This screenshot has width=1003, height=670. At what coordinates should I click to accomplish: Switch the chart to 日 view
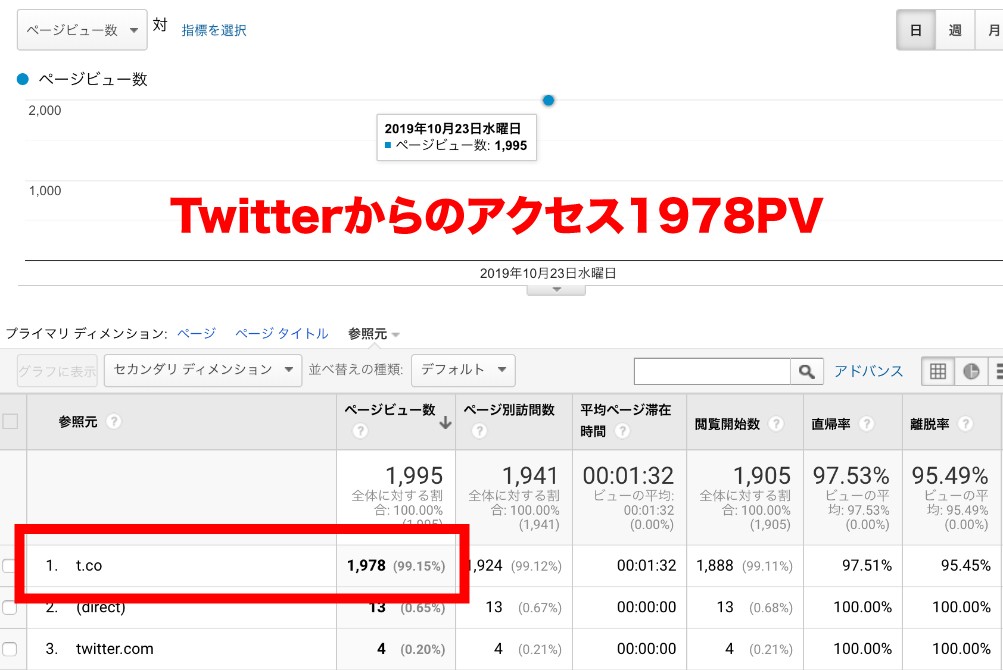915,30
